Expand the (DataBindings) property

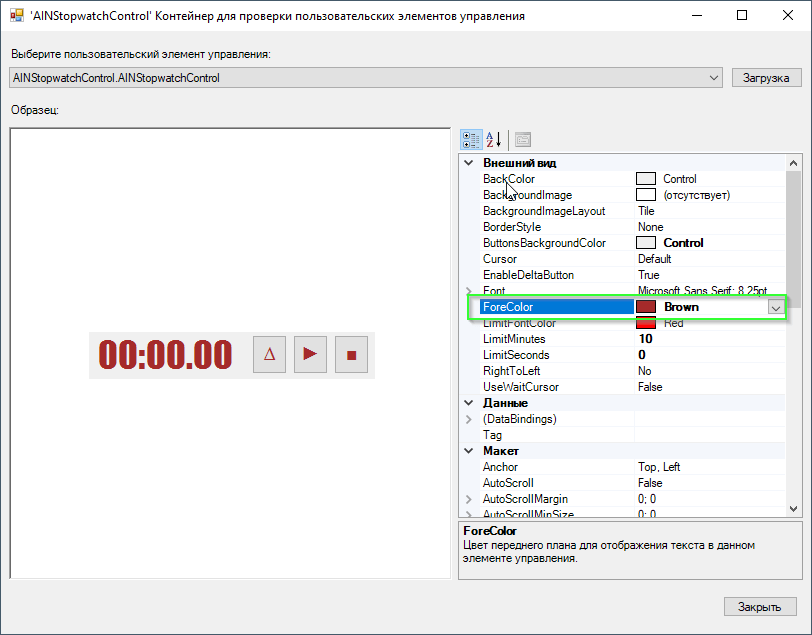pos(468,419)
